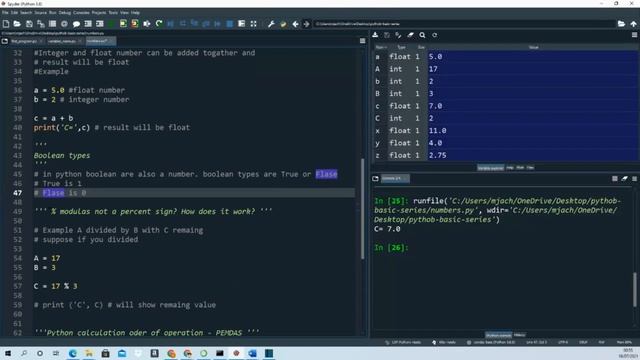Image resolution: width=640 pixels, height=360 pixels.
Task: Open the Debug menu
Action: 64,13
